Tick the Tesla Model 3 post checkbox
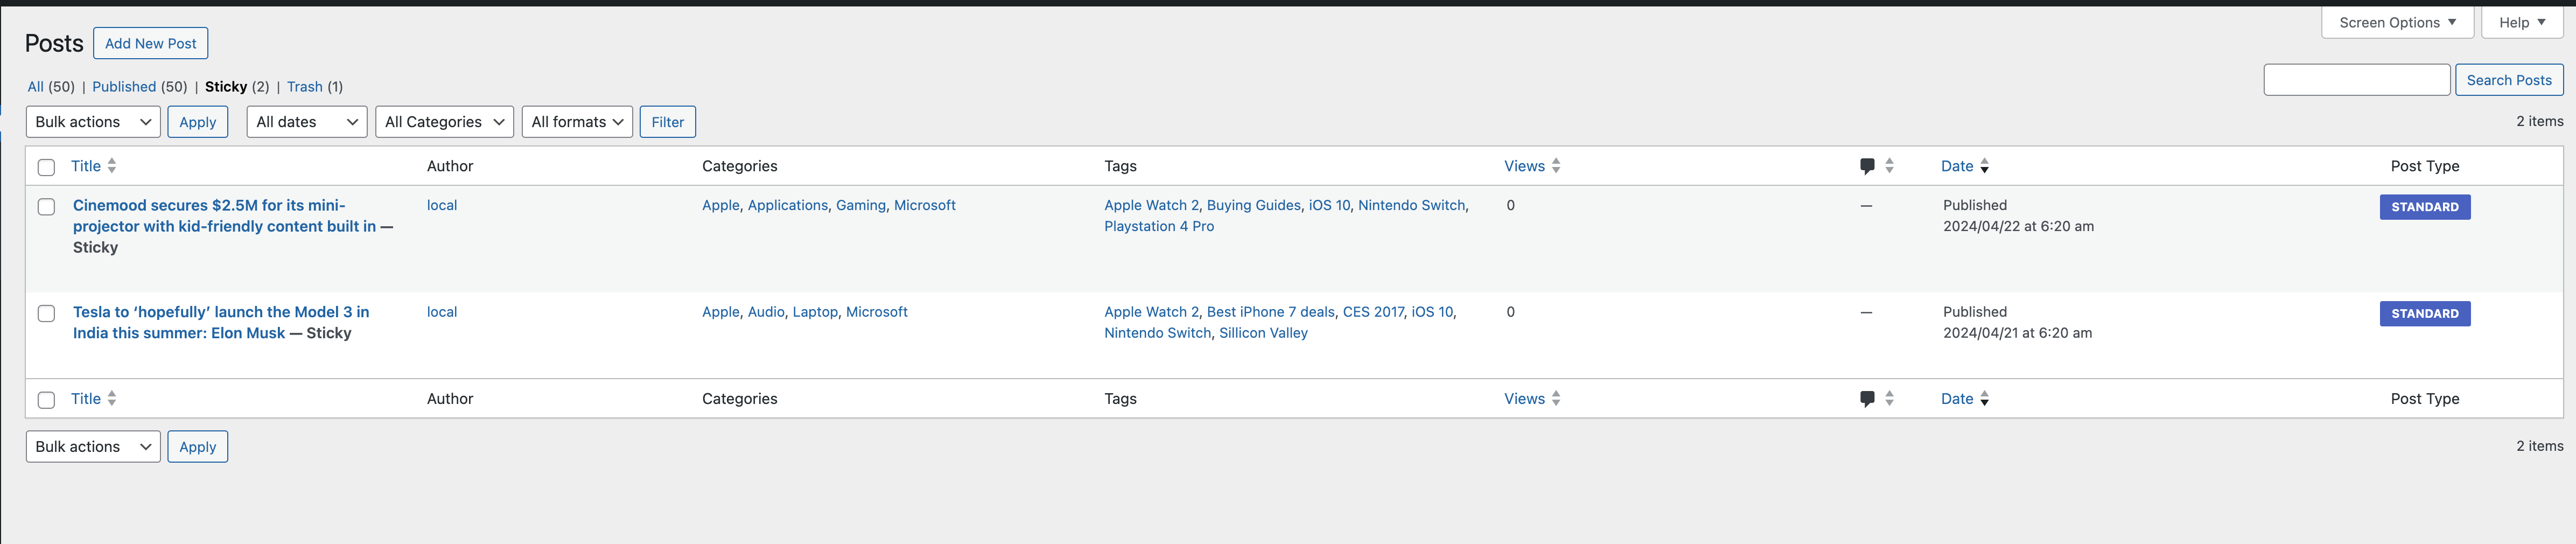Image resolution: width=2576 pixels, height=544 pixels. (46, 314)
